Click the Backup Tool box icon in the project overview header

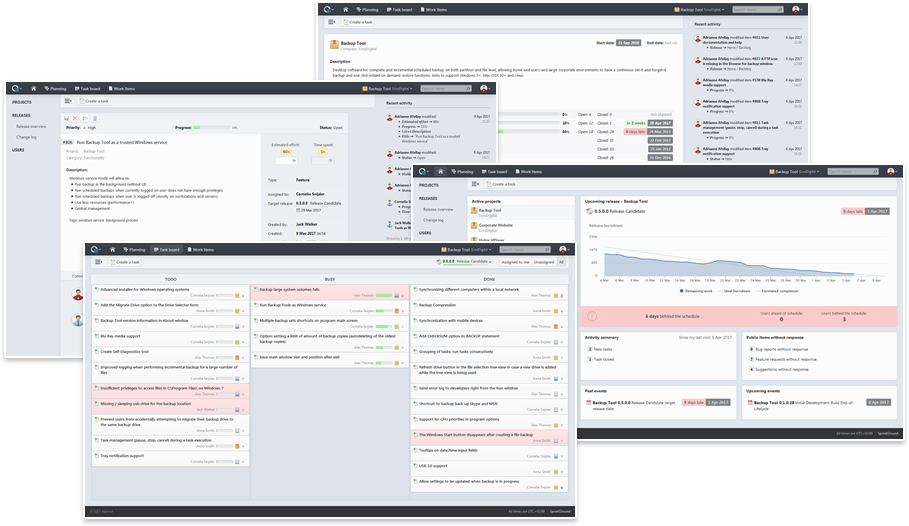(334, 44)
